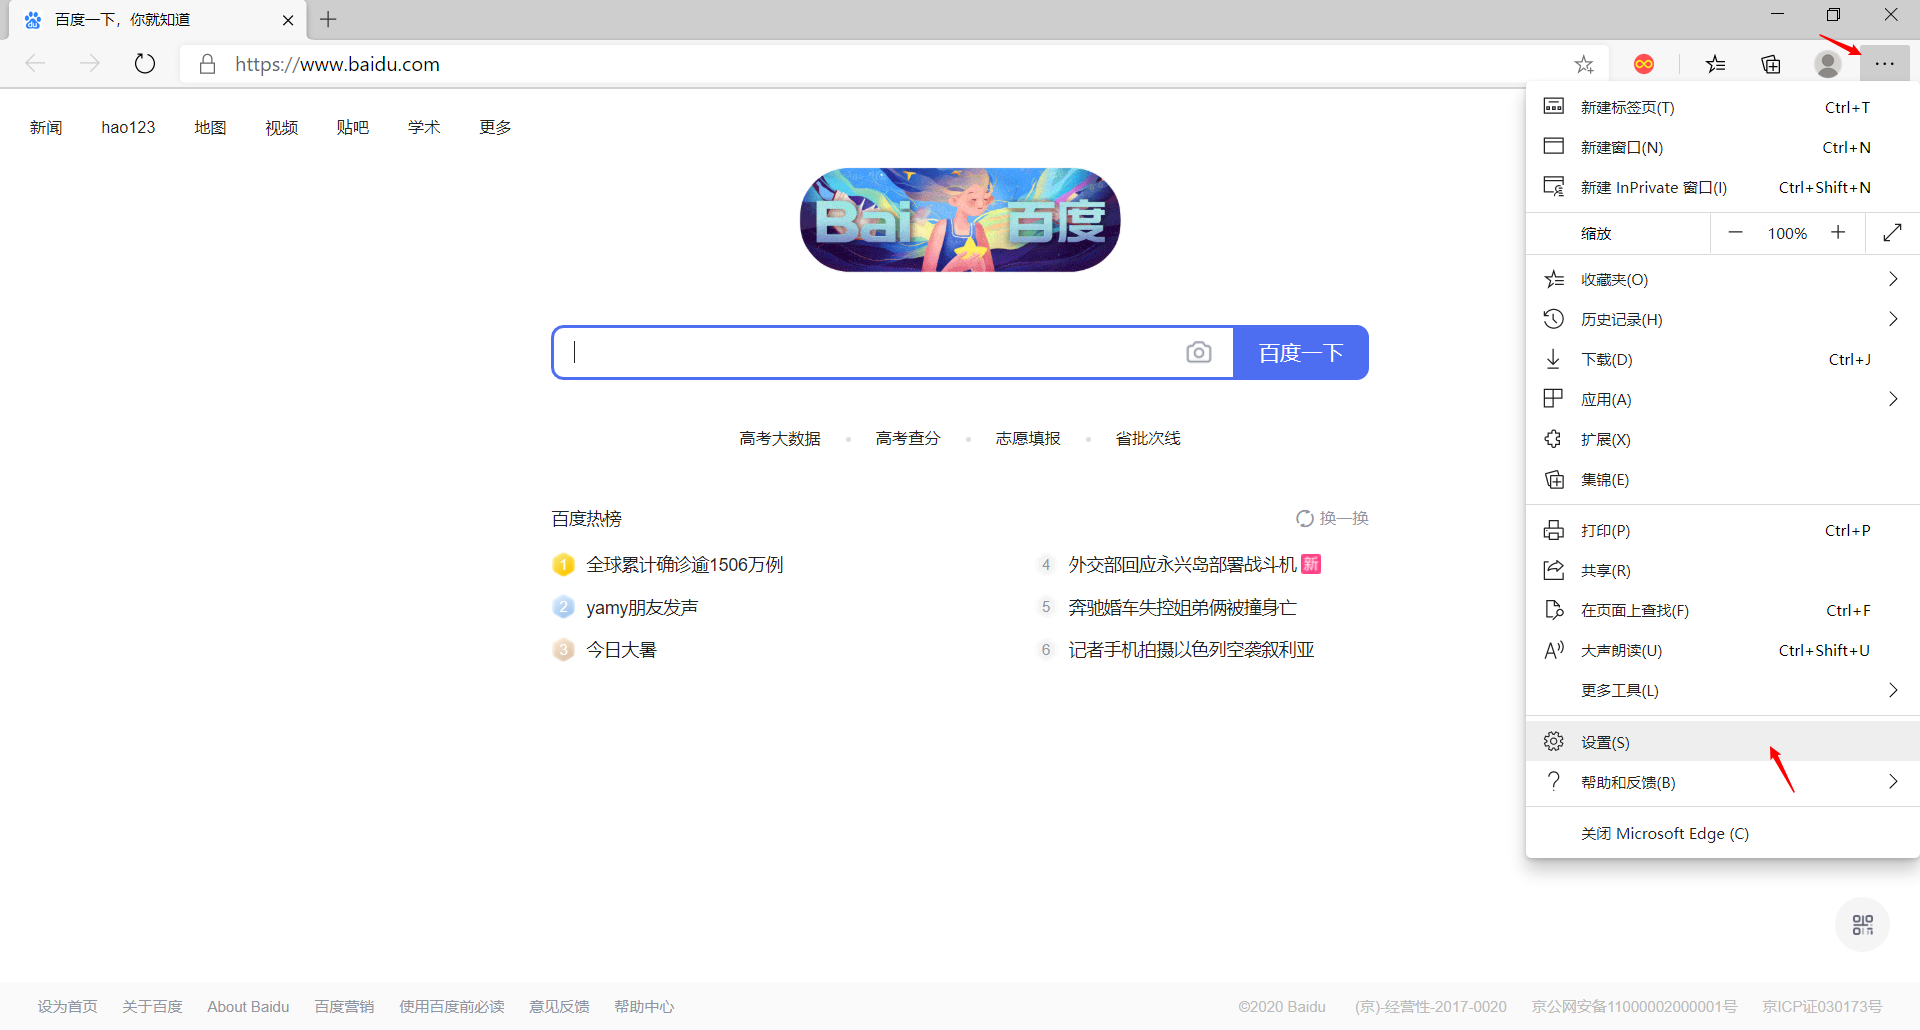This screenshot has height=1030, width=1920.
Task: Open 扩展(X) menu item
Action: pos(1722,439)
